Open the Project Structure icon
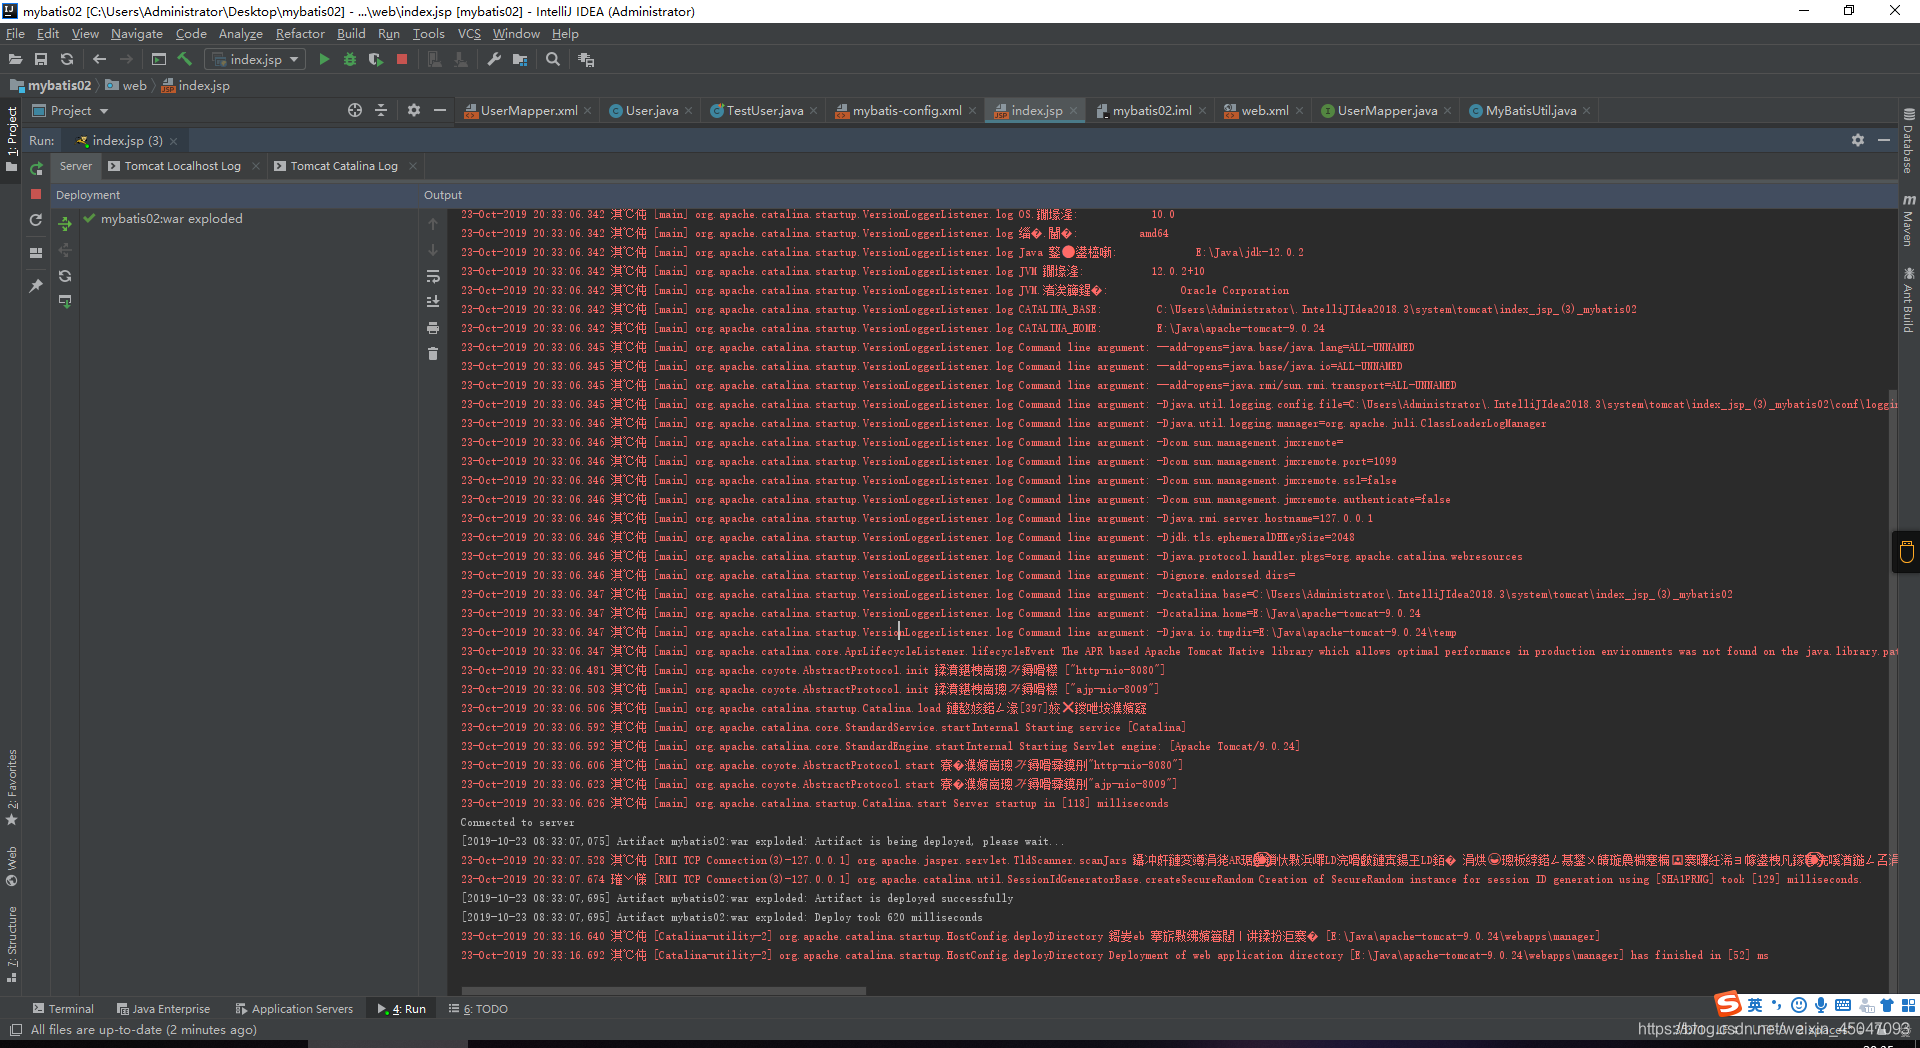 point(520,60)
